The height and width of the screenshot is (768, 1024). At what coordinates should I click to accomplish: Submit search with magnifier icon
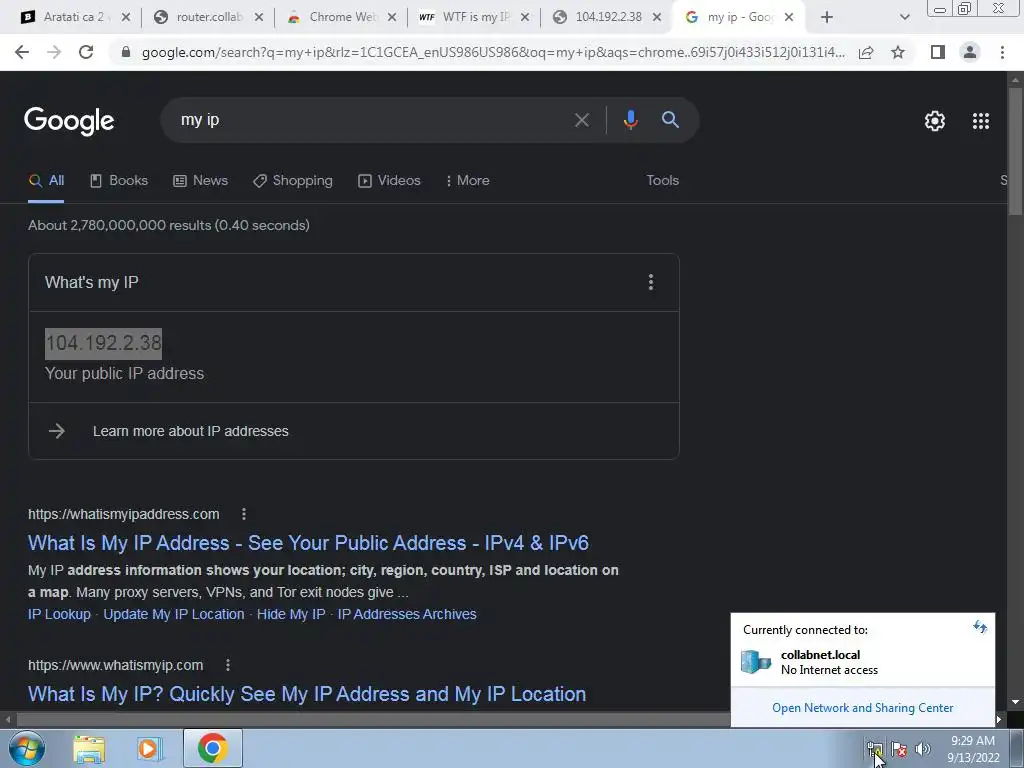coord(670,120)
